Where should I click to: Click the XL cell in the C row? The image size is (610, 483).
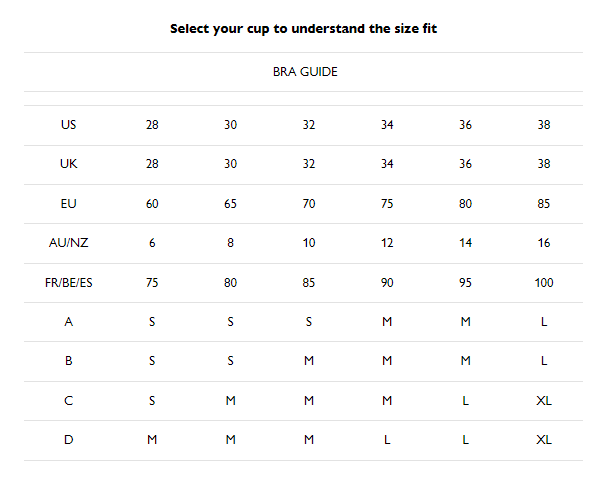(544, 401)
